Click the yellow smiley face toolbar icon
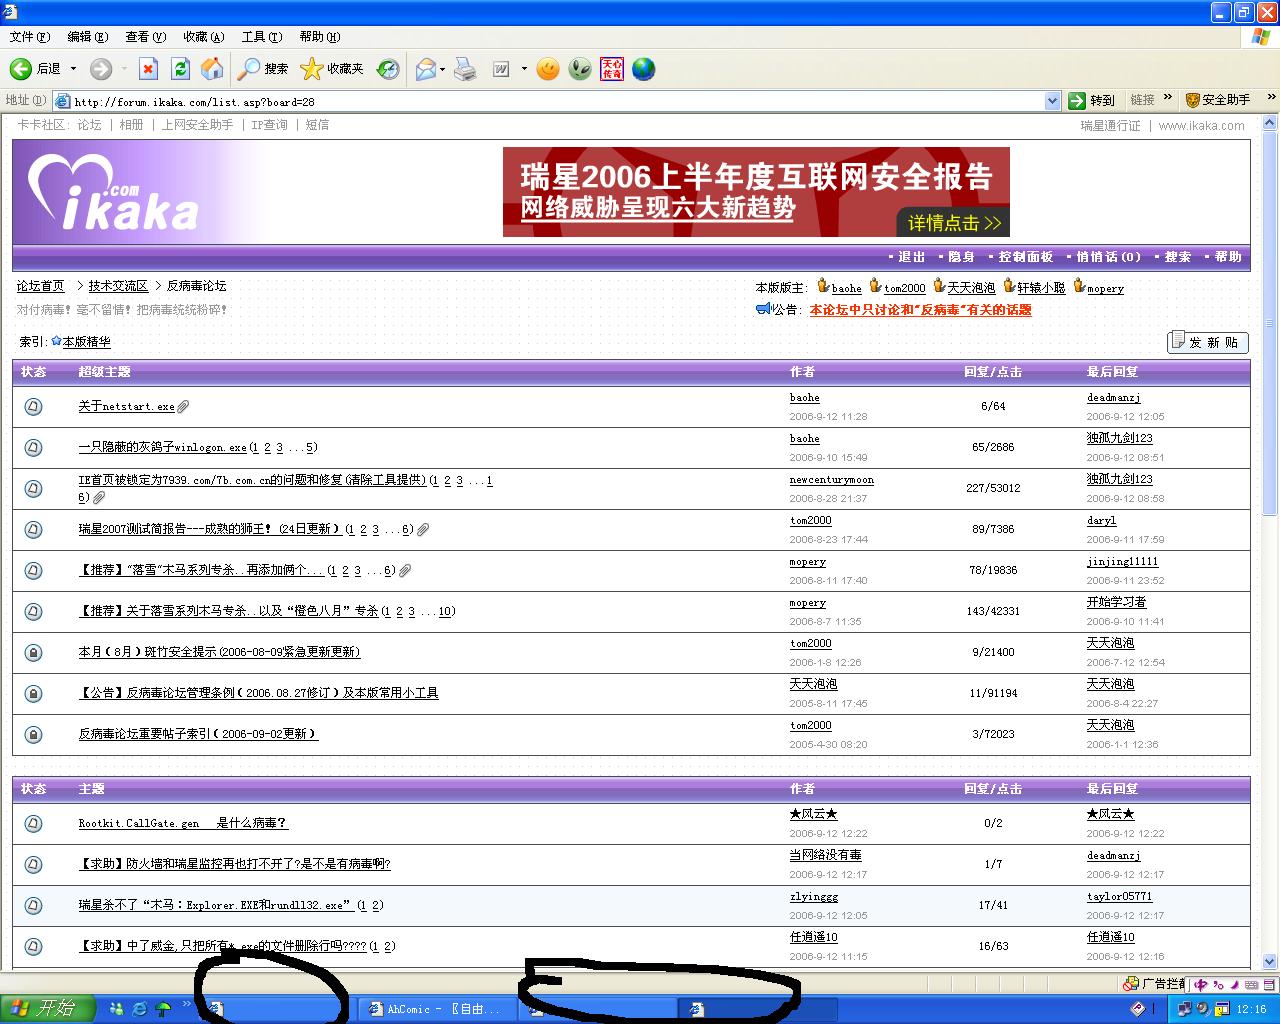The width and height of the screenshot is (1280, 1024). pos(547,69)
